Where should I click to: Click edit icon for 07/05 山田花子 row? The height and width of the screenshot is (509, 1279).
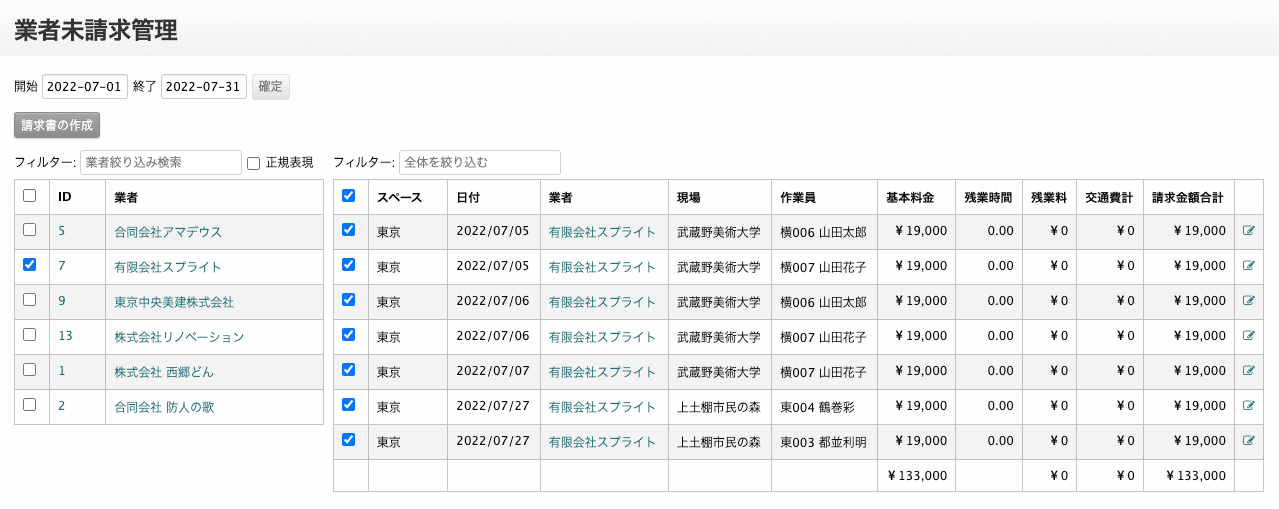1248,266
